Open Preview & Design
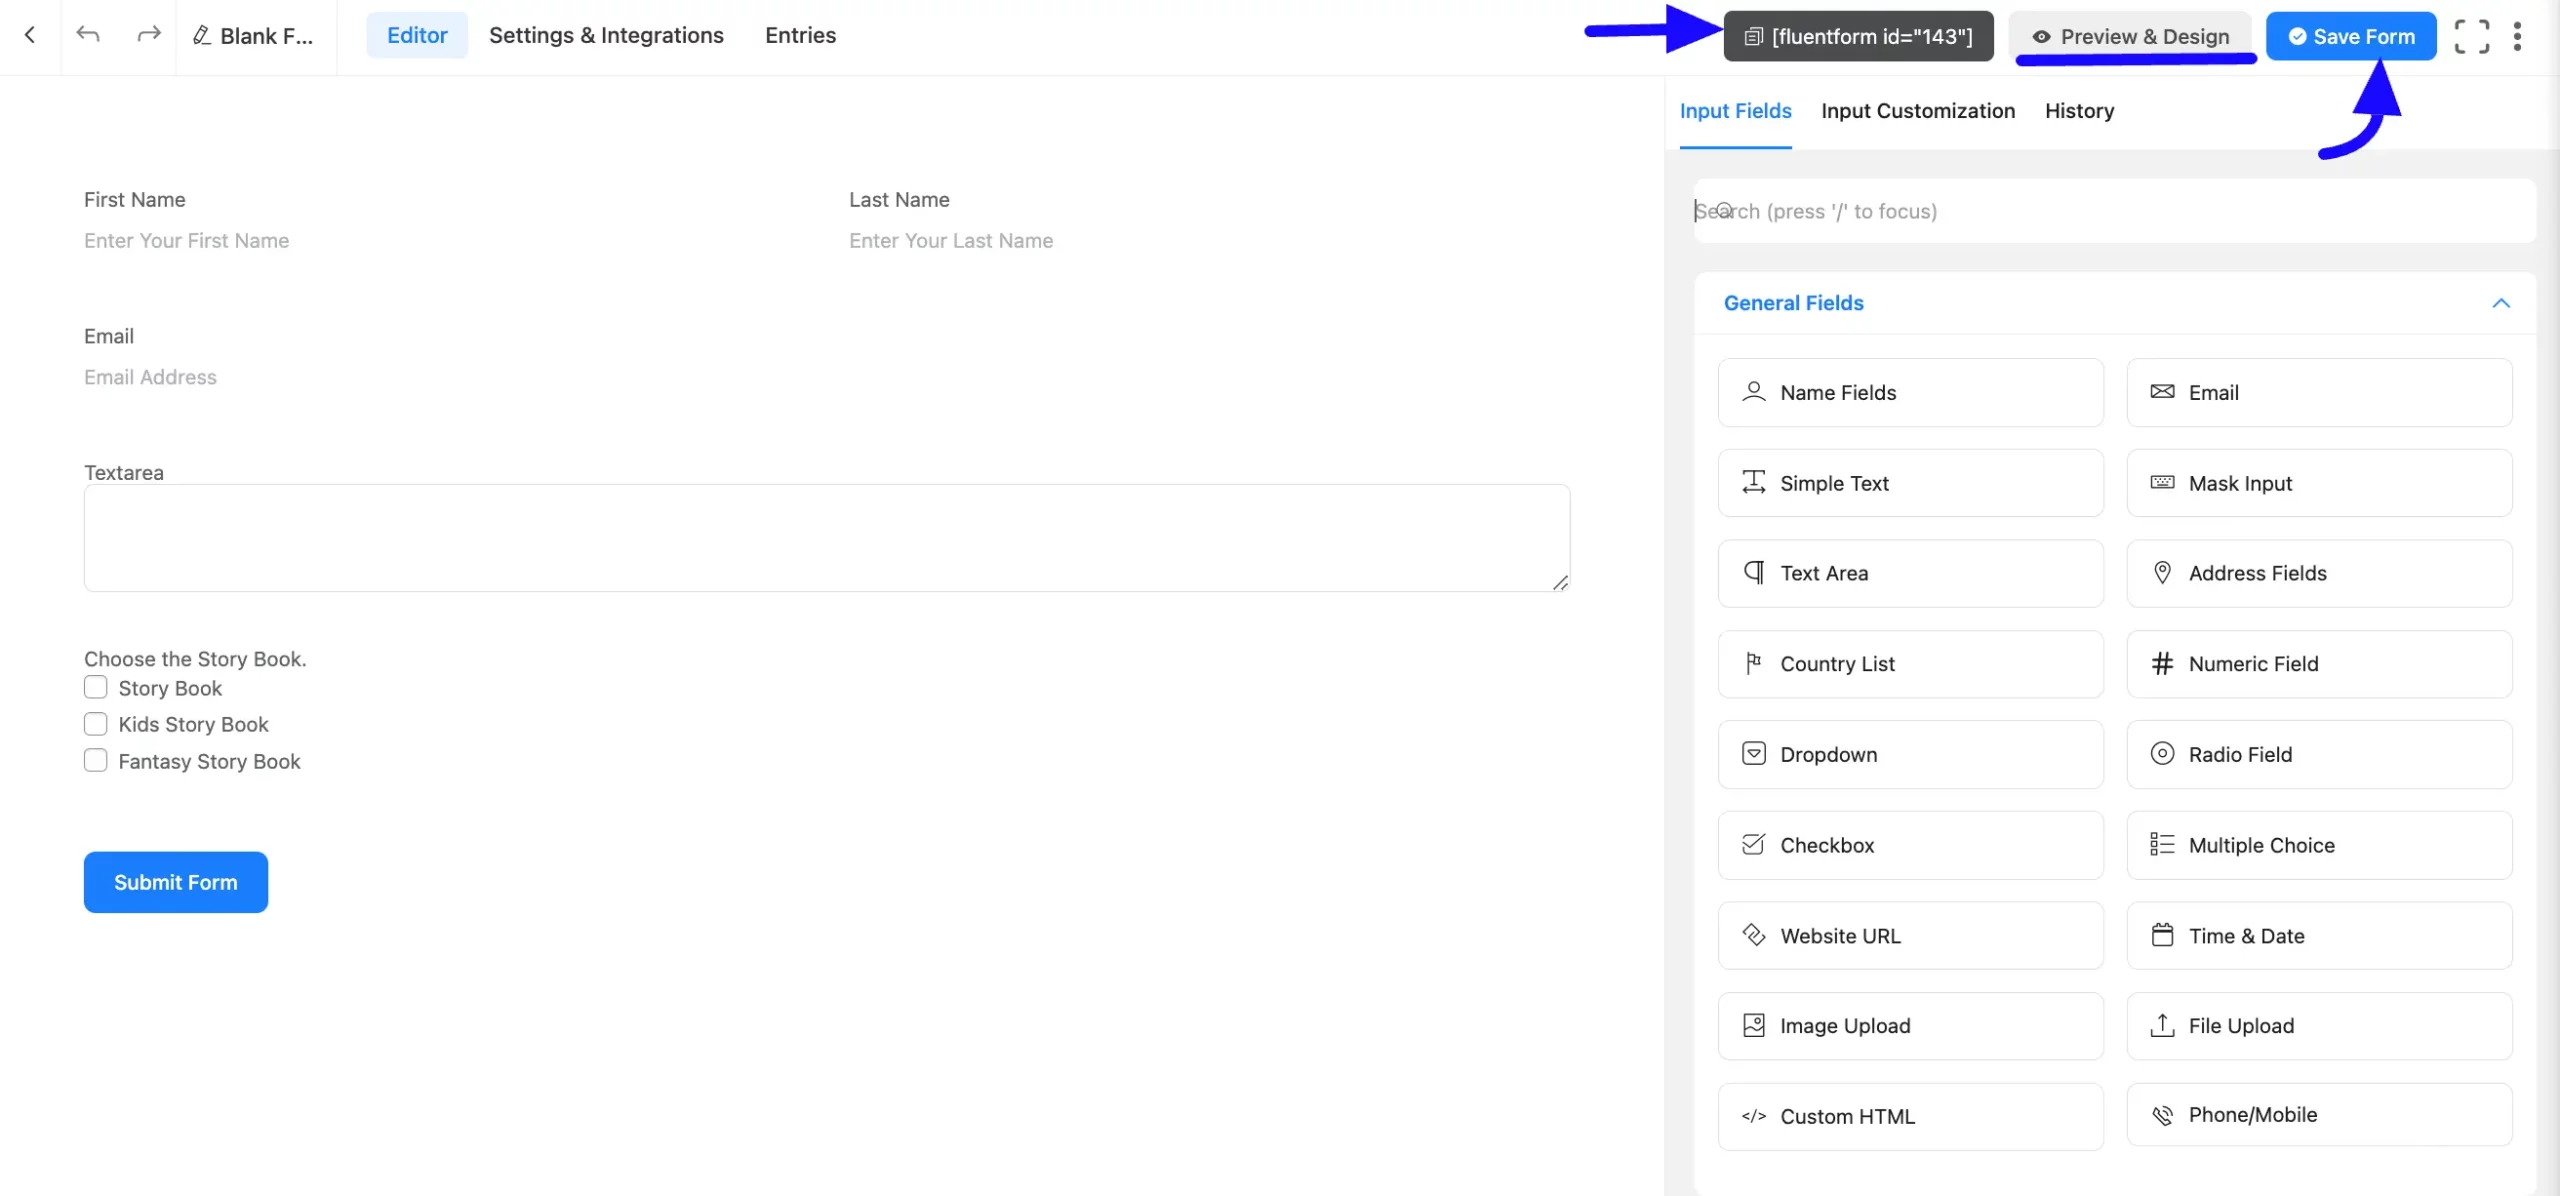 2131,36
